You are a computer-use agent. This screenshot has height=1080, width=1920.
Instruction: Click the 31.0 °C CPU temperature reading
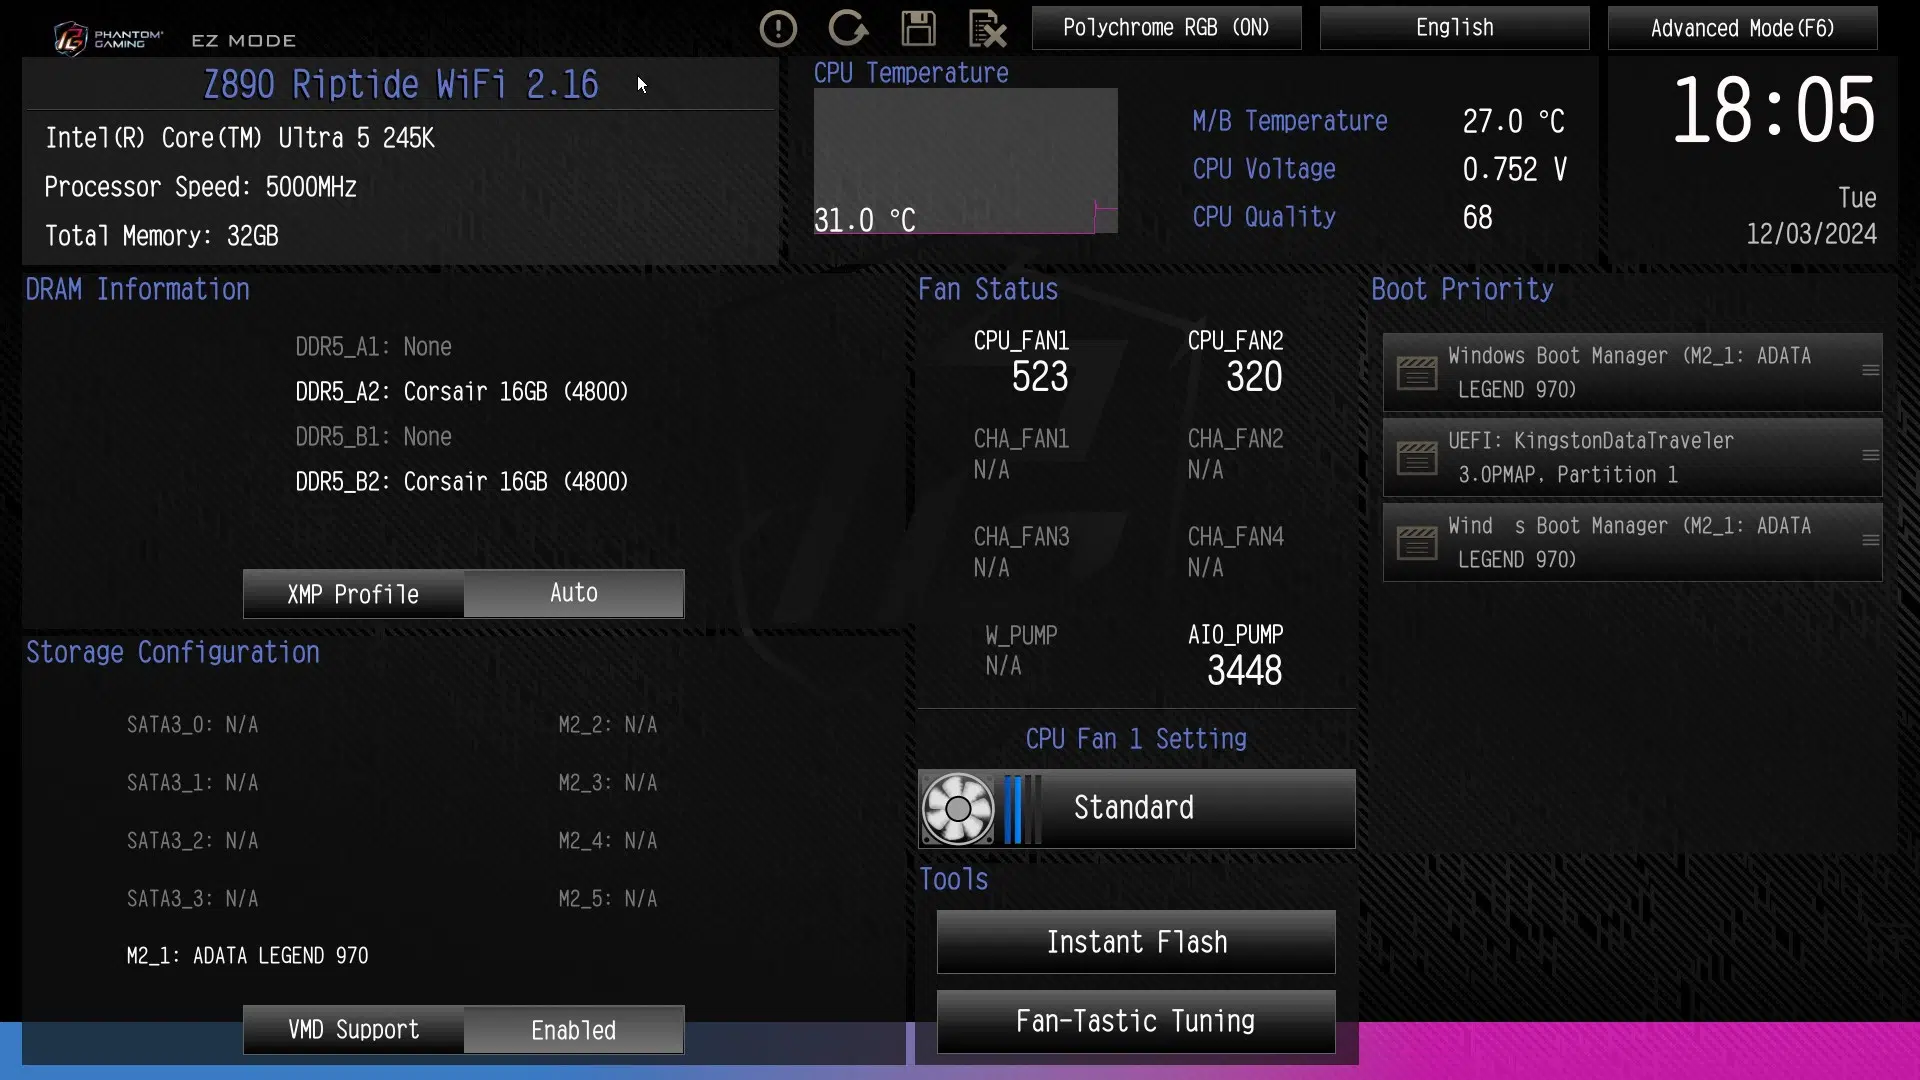coord(864,220)
